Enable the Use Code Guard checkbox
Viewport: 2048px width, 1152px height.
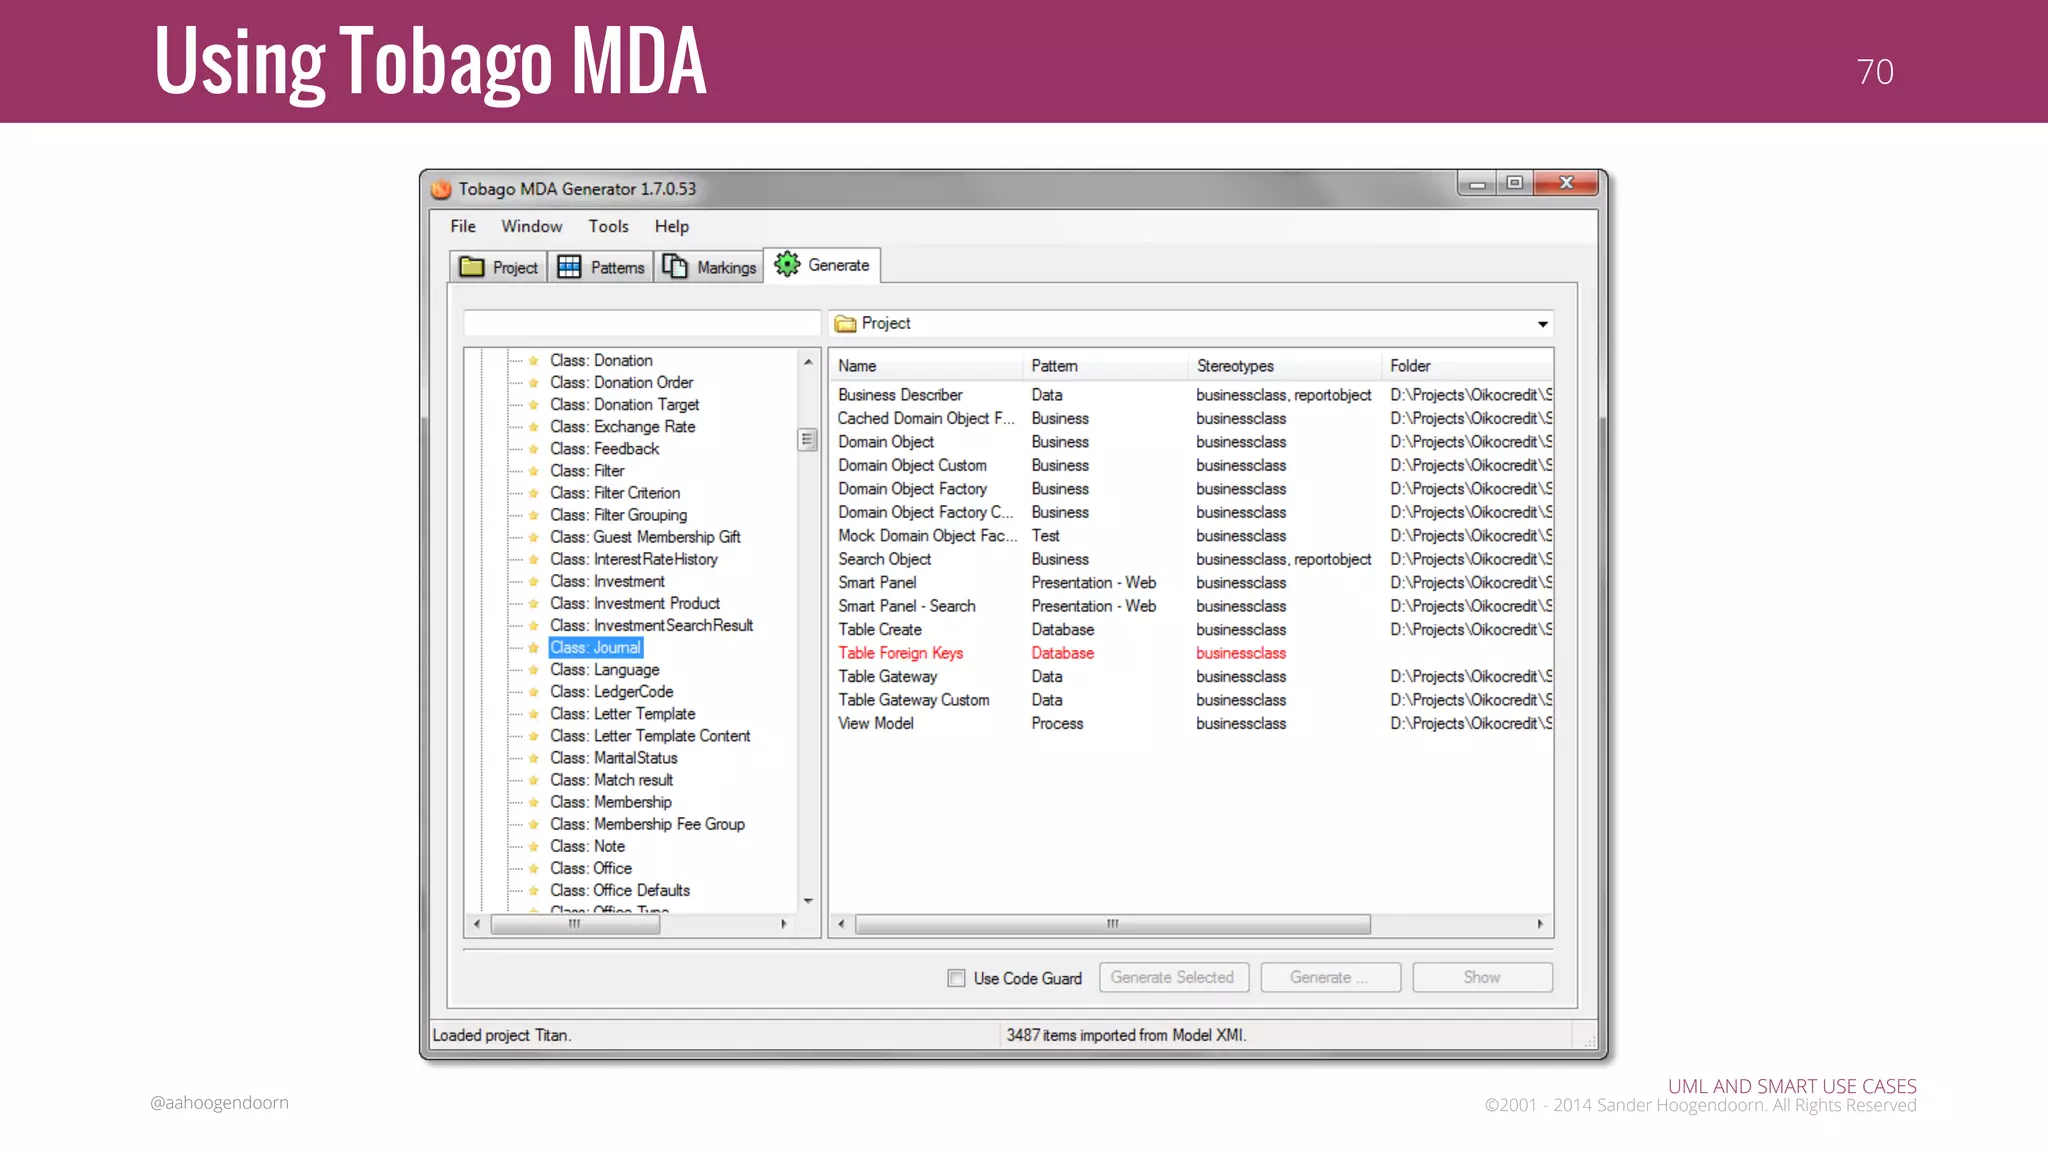957,978
